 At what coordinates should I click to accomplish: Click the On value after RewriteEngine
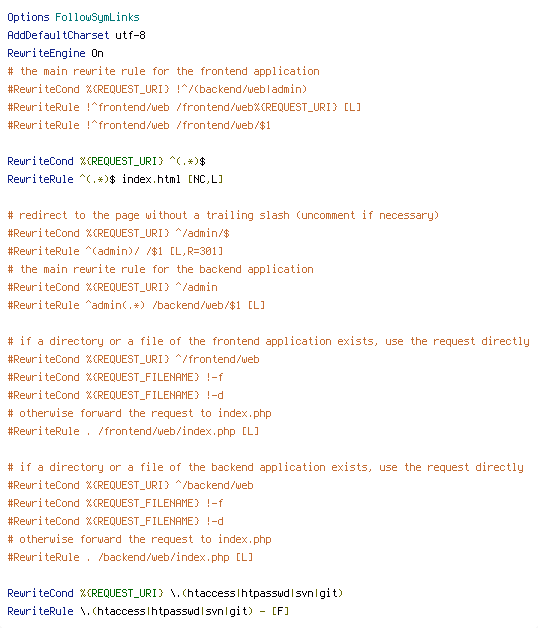pos(97,53)
